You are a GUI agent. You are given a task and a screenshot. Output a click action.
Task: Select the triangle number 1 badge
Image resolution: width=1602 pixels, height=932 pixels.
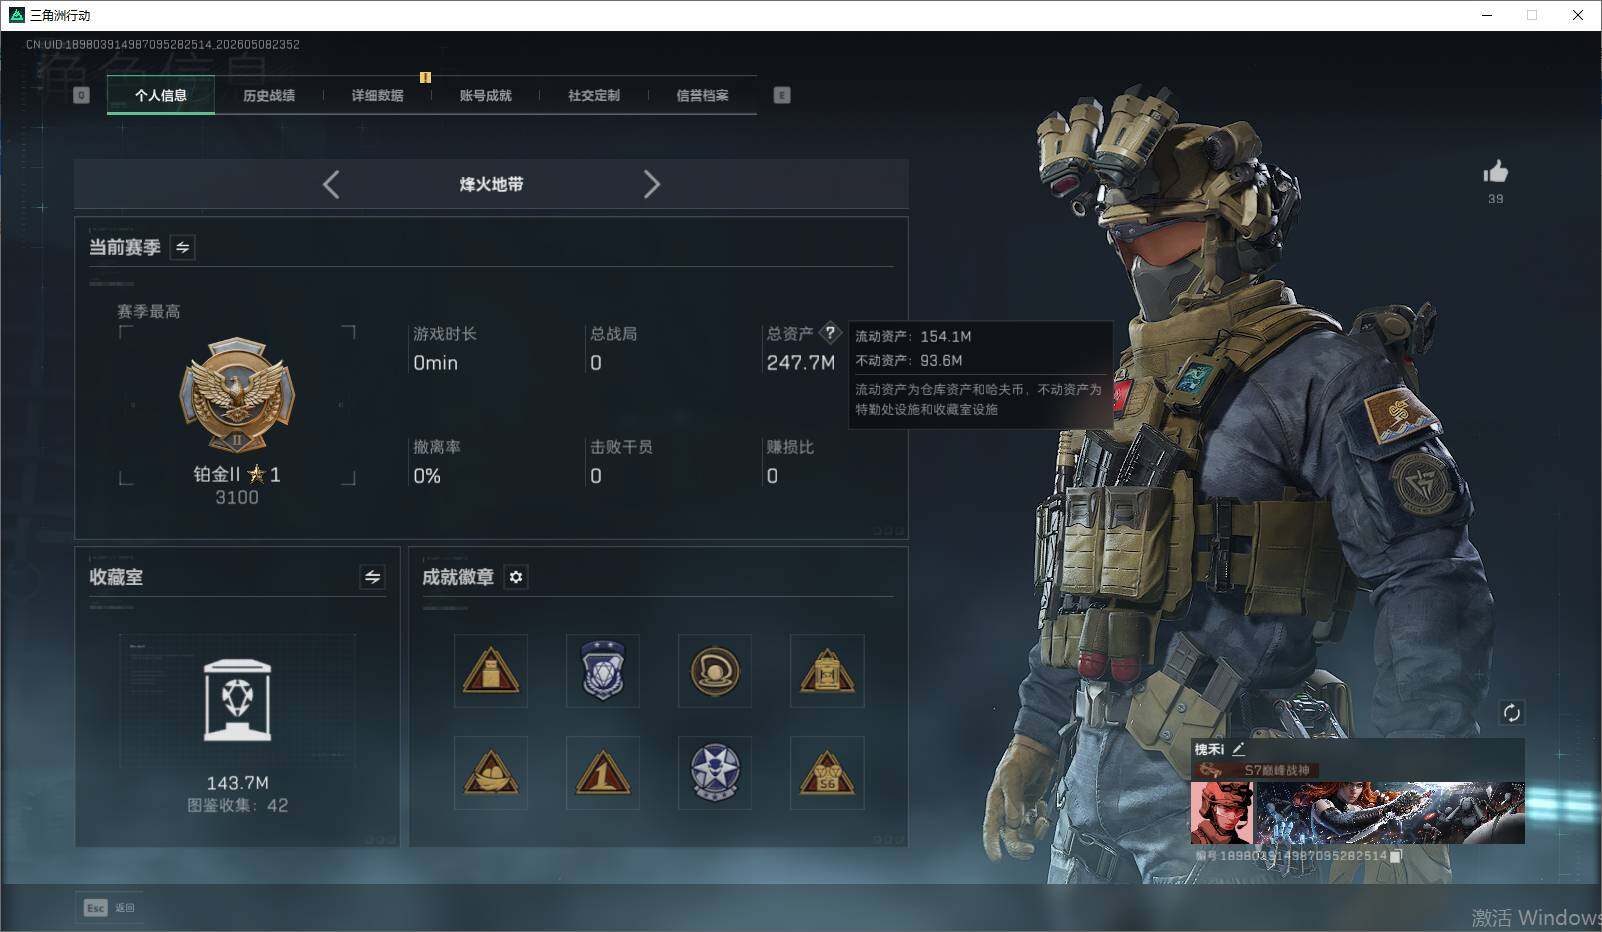point(603,773)
